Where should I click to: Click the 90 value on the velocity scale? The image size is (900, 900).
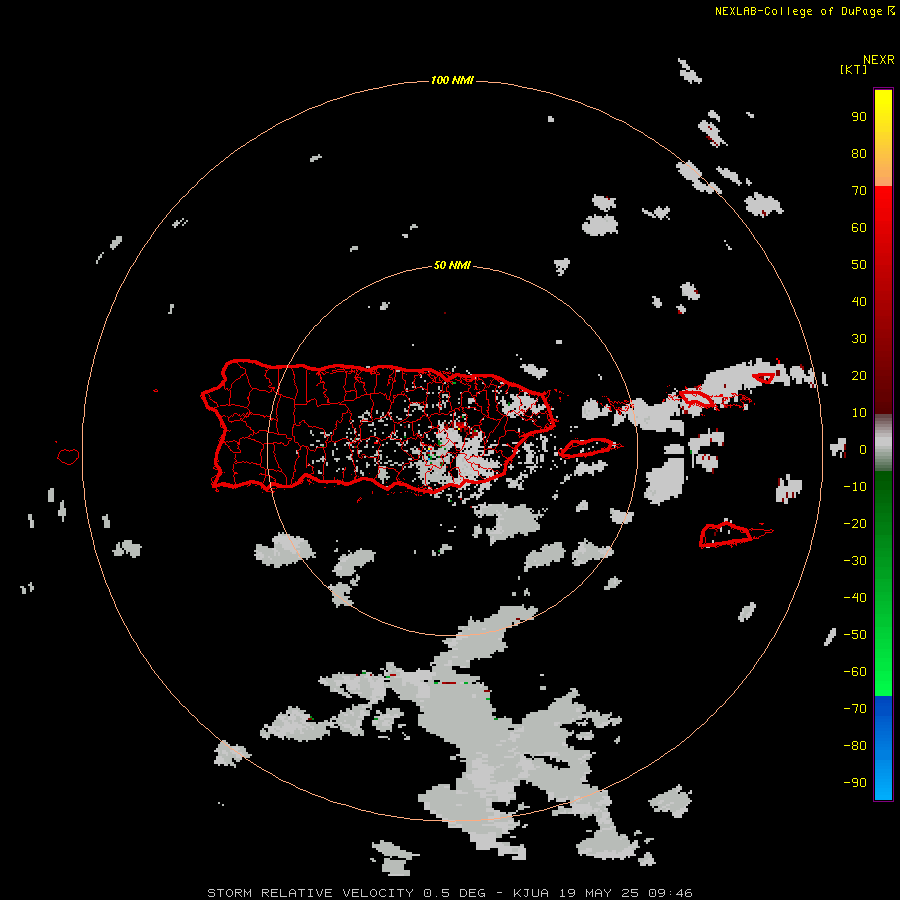coord(859,117)
